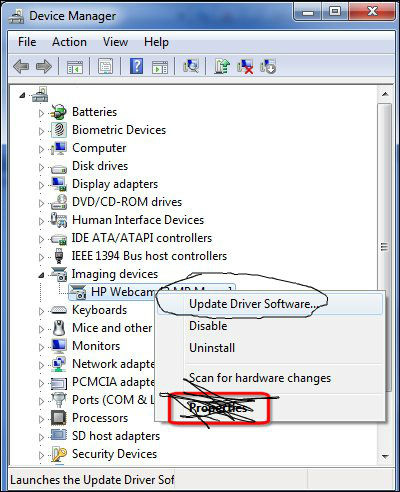The image size is (400, 492).
Task: Click the Disk drives category icon
Action: [59, 168]
